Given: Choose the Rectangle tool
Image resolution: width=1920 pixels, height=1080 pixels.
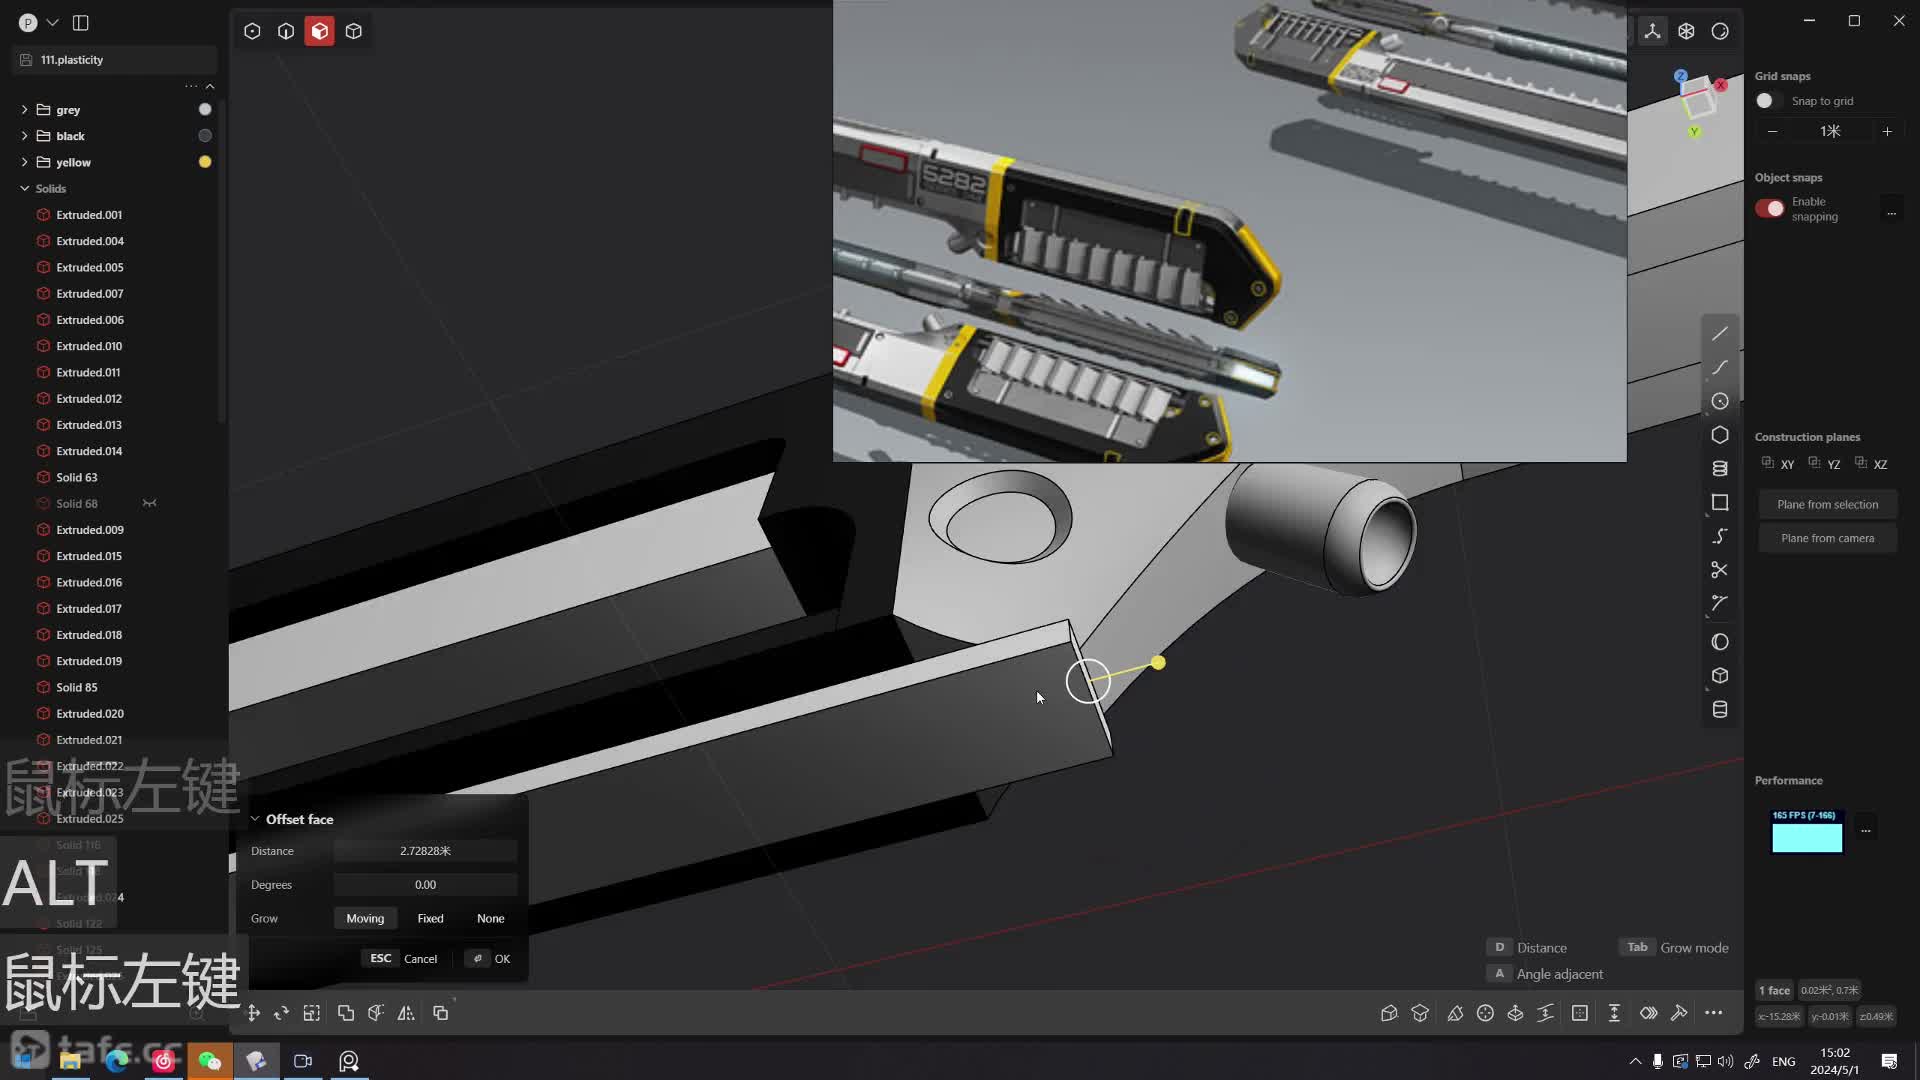Looking at the screenshot, I should (1720, 502).
